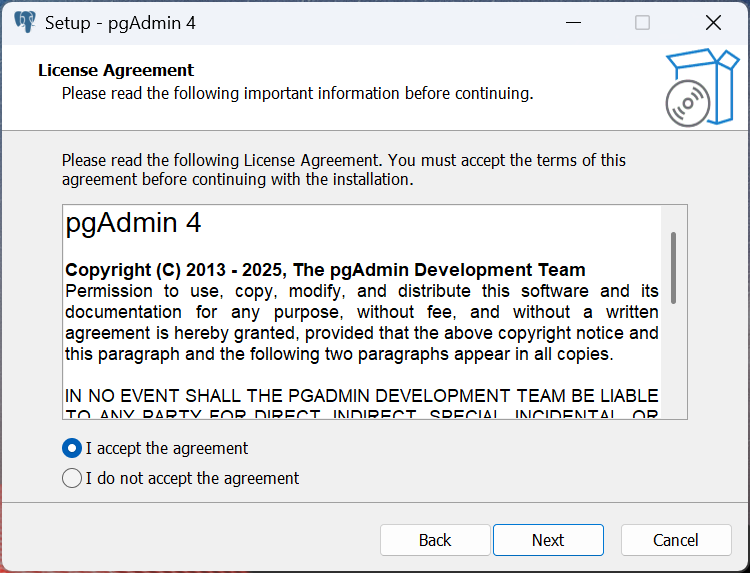The width and height of the screenshot is (750, 573).
Task: Close the pgAdmin 4 Setup window
Action: coord(713,22)
